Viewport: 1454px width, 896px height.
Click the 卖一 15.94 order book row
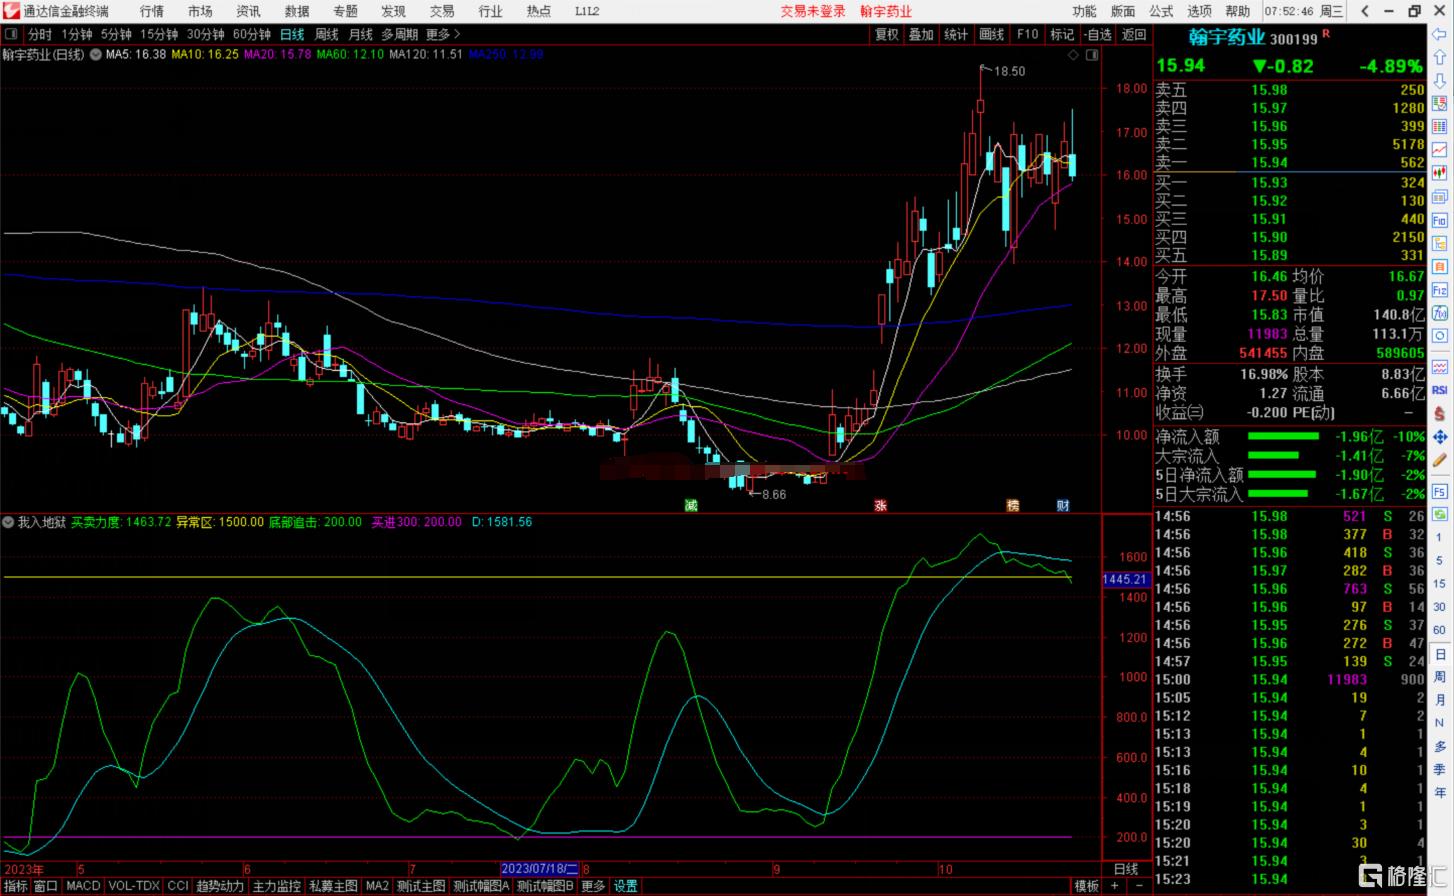[1289, 162]
